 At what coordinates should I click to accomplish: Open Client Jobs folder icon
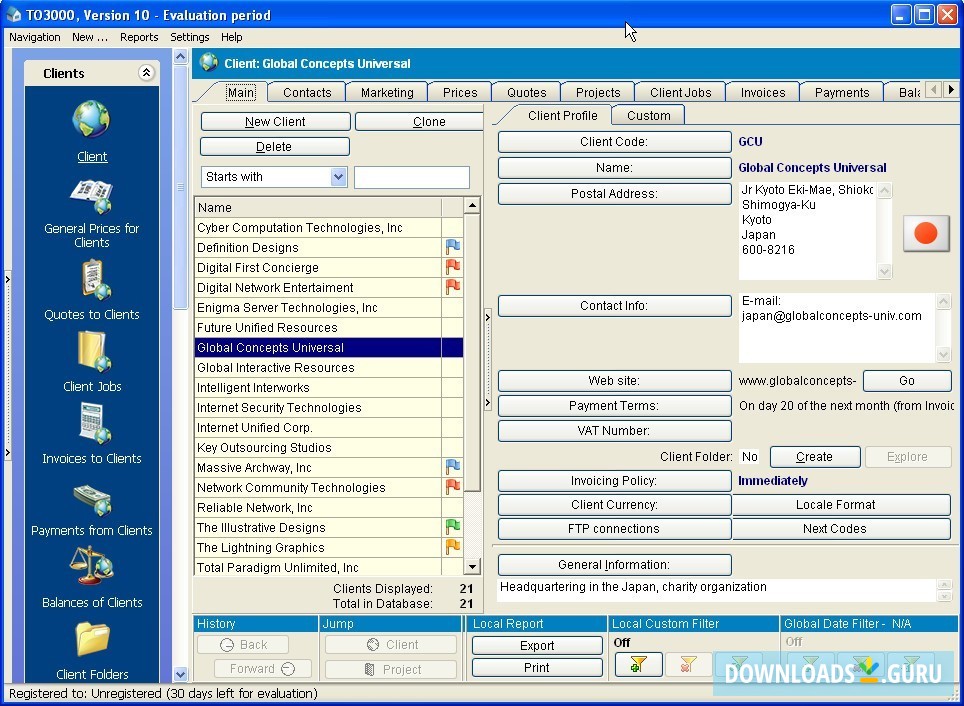92,352
